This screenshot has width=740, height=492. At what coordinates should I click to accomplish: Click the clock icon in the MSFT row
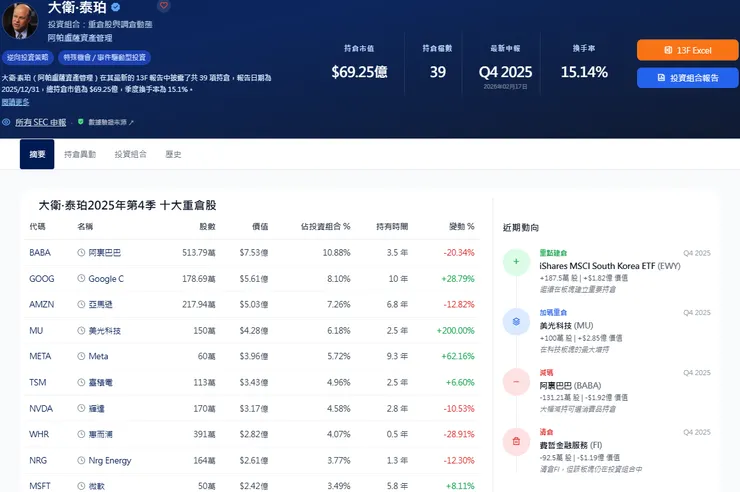[81, 486]
